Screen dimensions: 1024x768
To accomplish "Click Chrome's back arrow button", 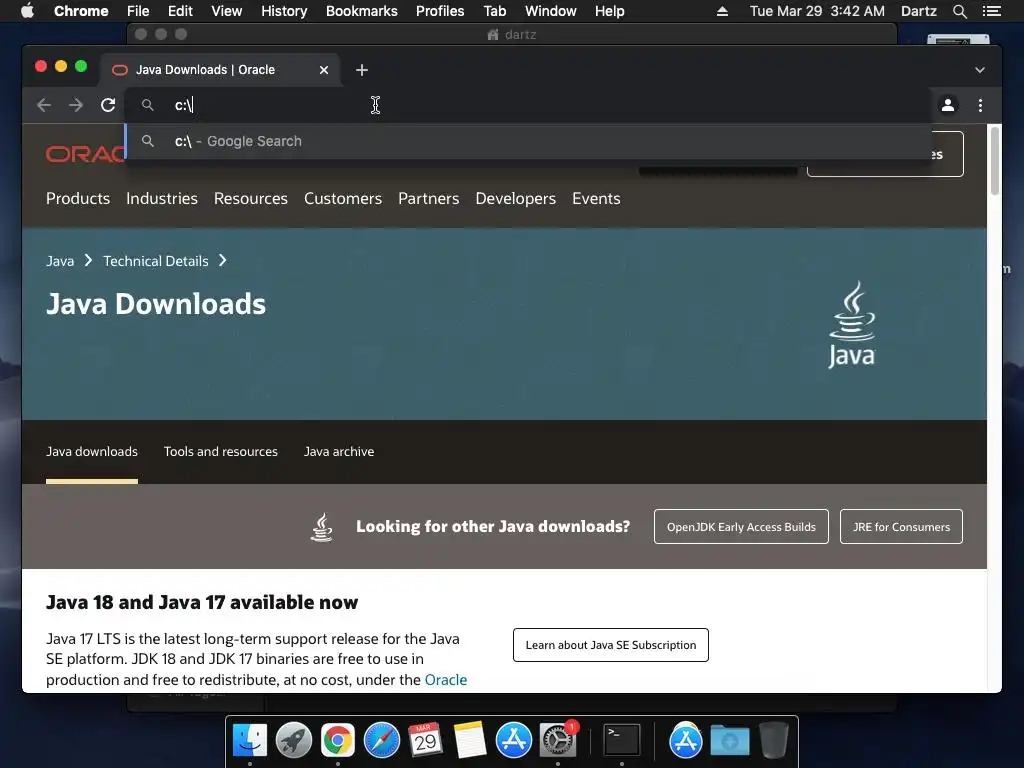I will [44, 105].
